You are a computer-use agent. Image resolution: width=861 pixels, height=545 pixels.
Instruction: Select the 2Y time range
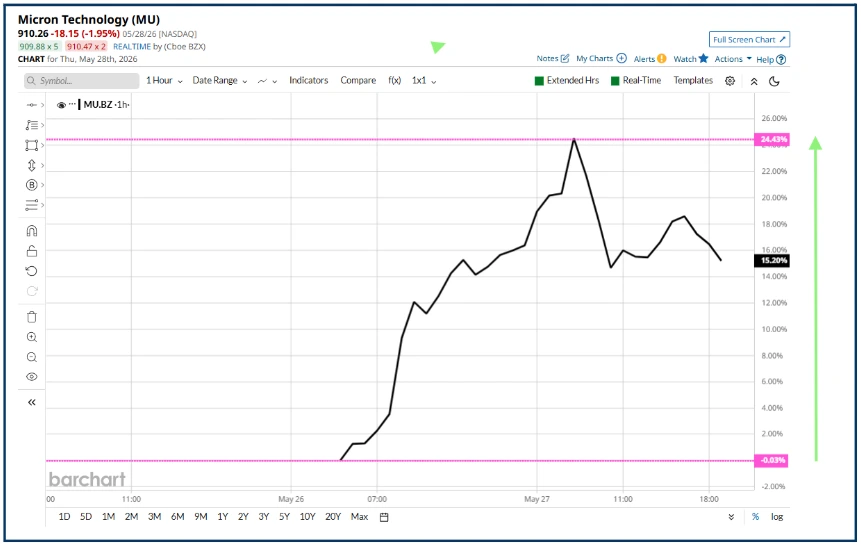[x=243, y=517]
